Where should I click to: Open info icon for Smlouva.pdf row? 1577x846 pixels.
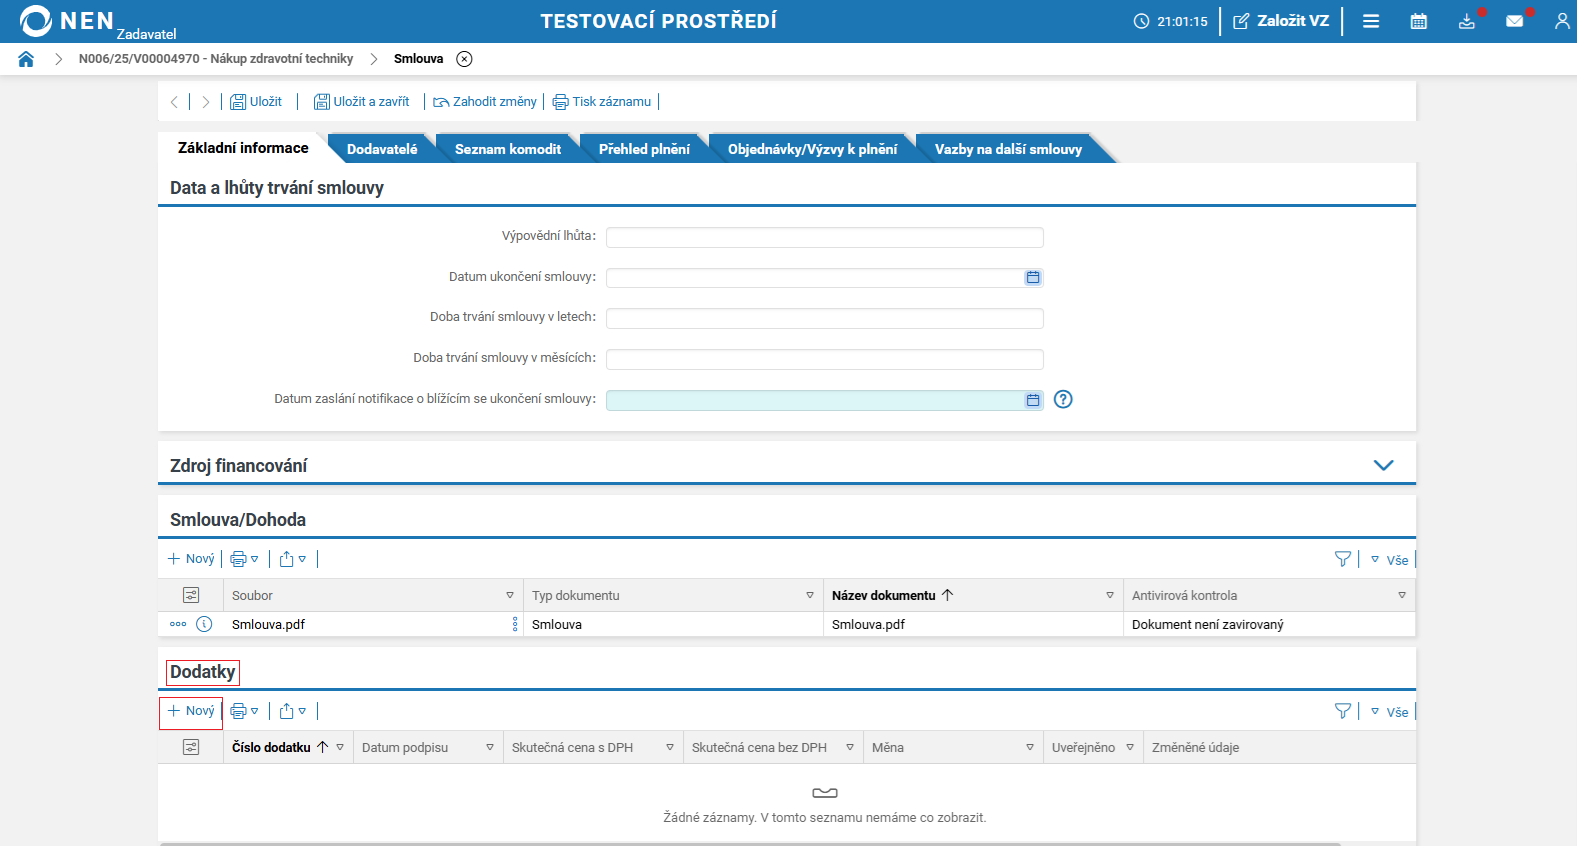tap(204, 624)
